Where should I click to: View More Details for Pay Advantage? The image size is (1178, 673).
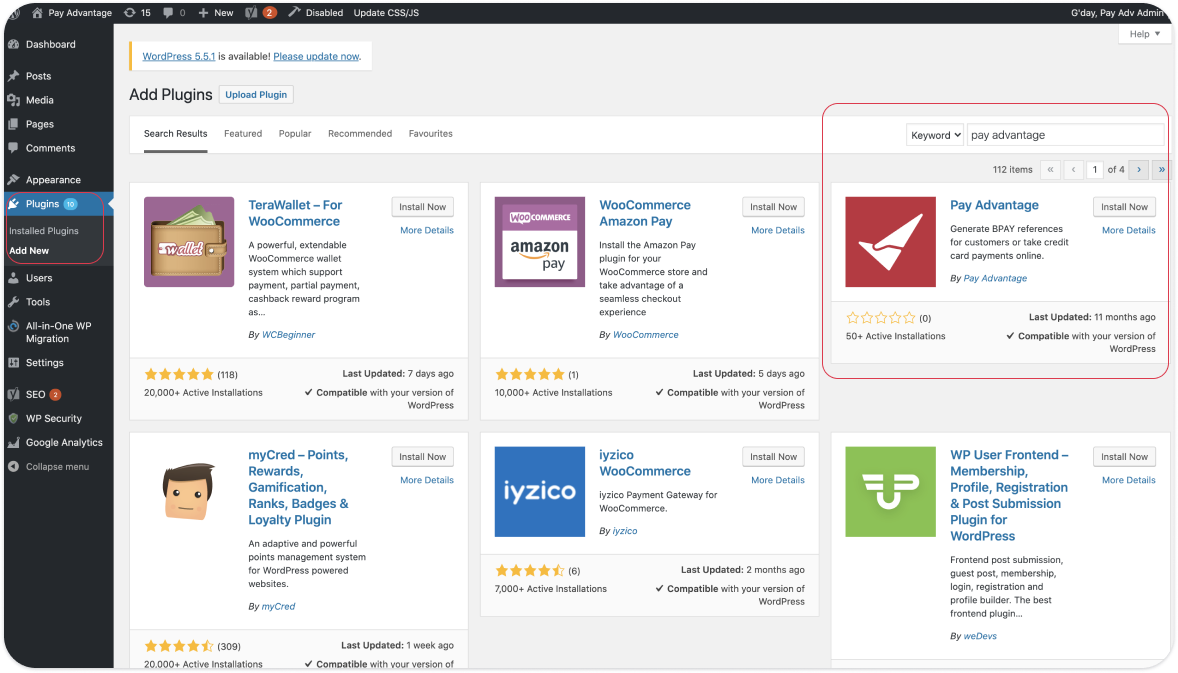click(x=1128, y=231)
